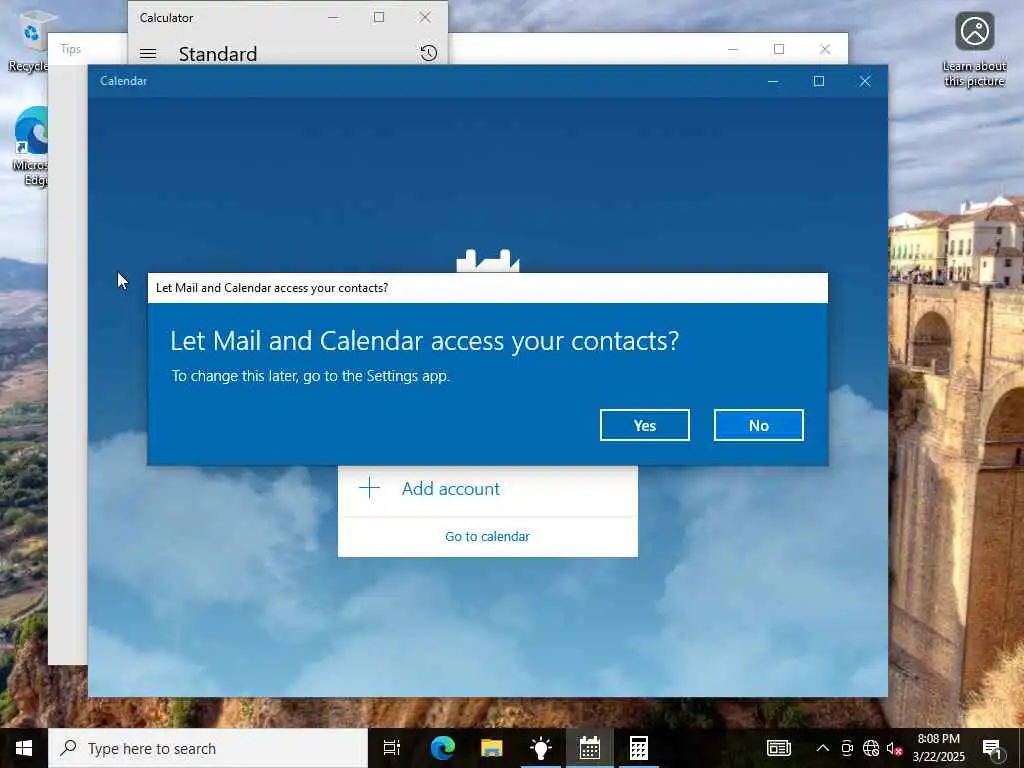Switch to Calculator app in taskbar
Image resolution: width=1024 pixels, height=768 pixels.
tap(639, 748)
